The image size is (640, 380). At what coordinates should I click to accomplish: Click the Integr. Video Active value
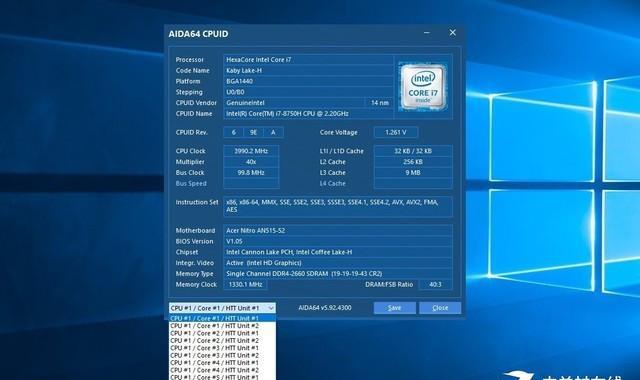(338, 263)
